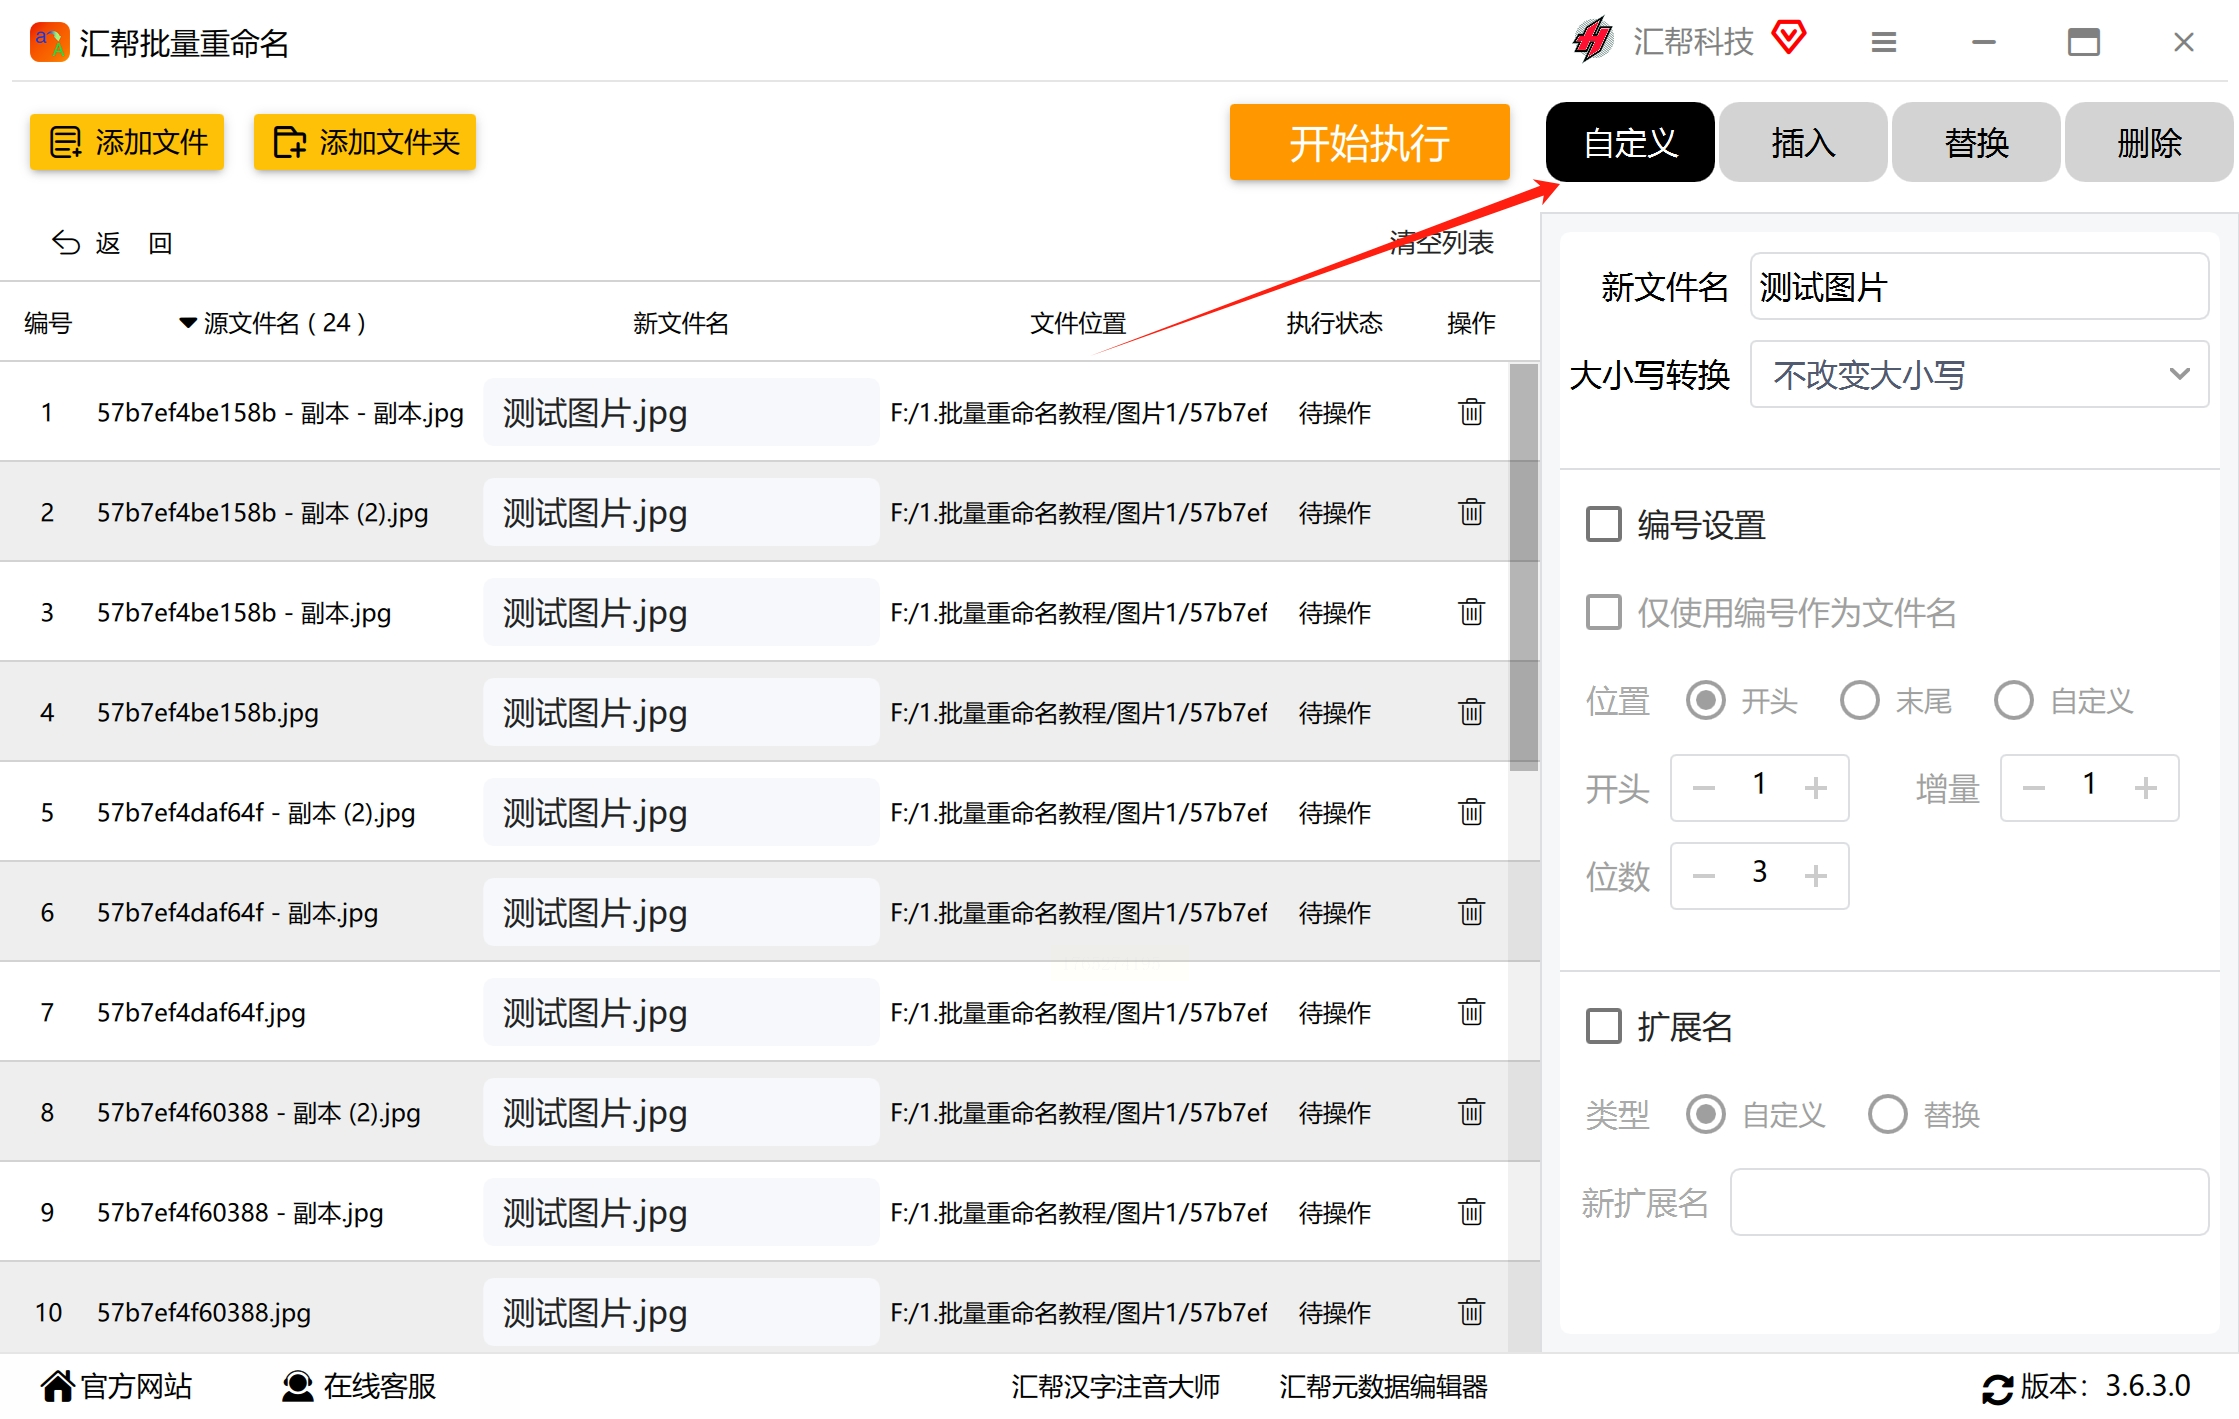The width and height of the screenshot is (2239, 1419).
Task: Check the 扩展名 option
Action: pos(1604,1026)
